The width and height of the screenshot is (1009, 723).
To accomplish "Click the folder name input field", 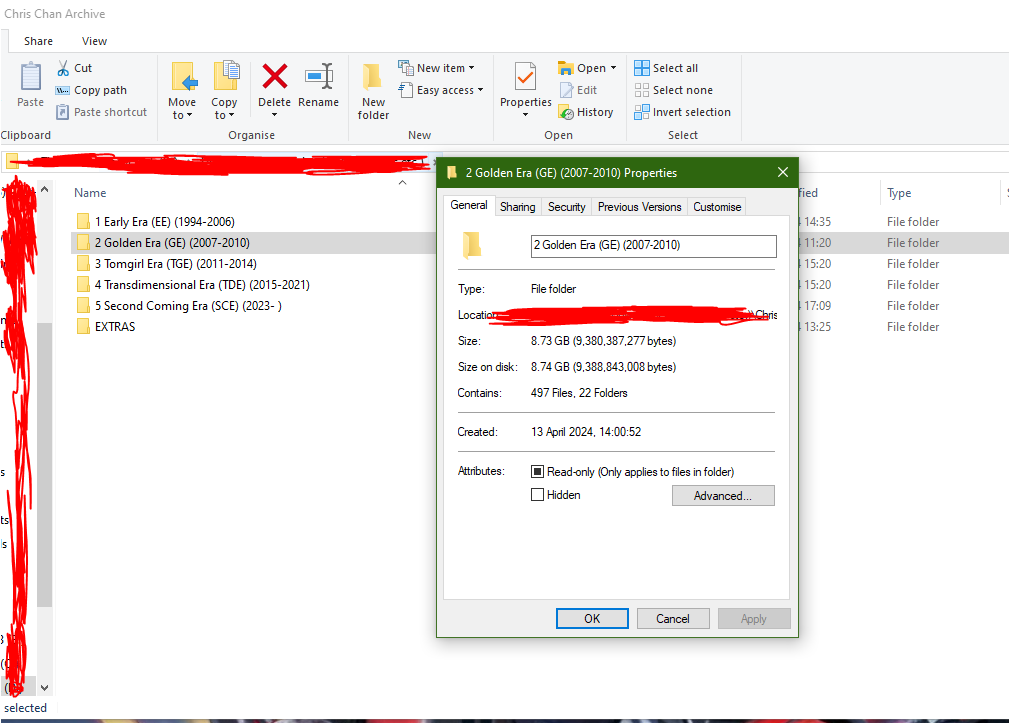I will [x=653, y=245].
